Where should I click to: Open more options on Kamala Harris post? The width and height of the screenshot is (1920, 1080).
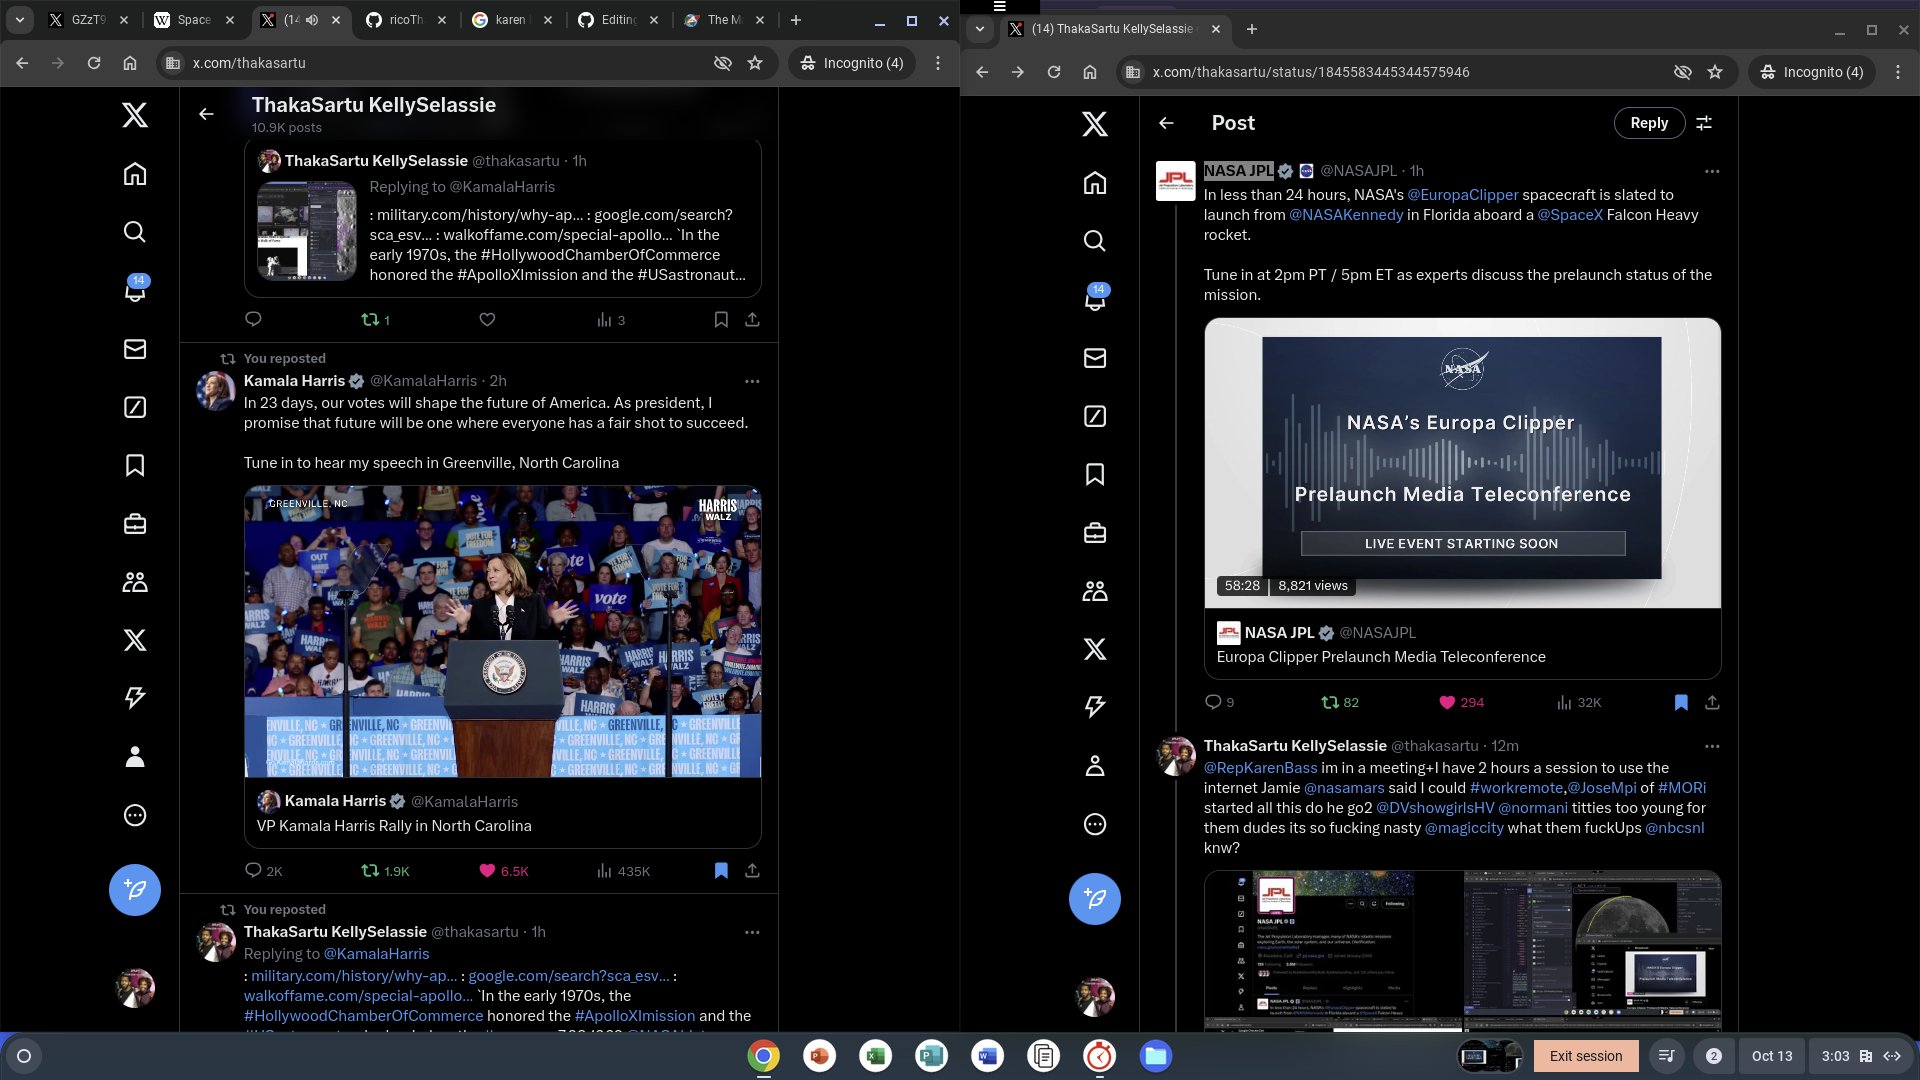[752, 381]
